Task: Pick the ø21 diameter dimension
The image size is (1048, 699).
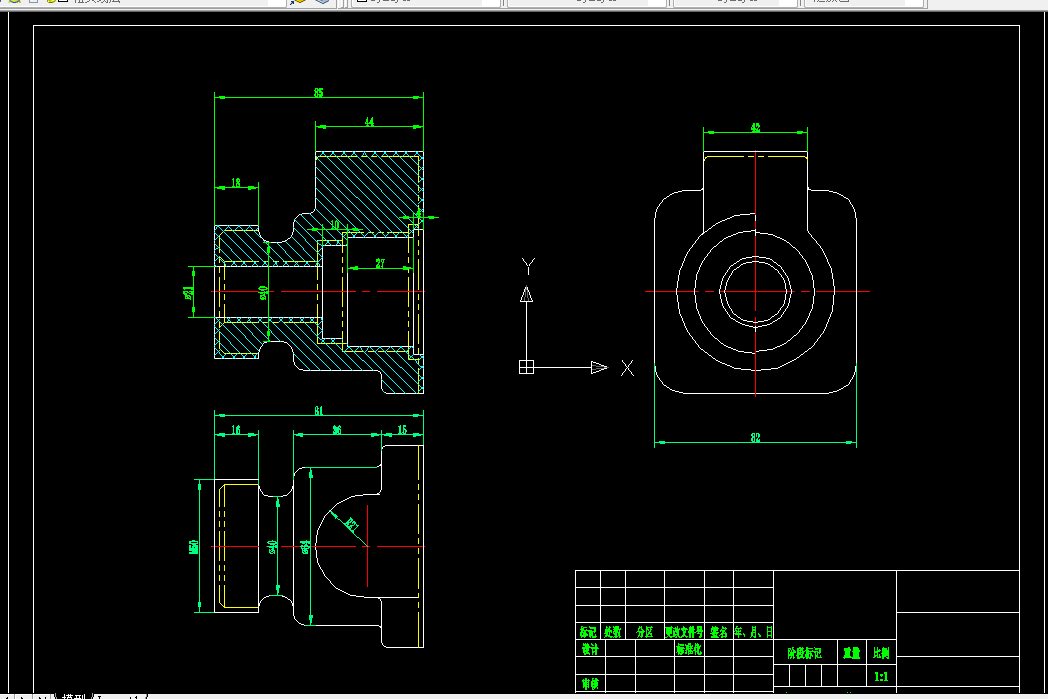Action: tap(189, 292)
